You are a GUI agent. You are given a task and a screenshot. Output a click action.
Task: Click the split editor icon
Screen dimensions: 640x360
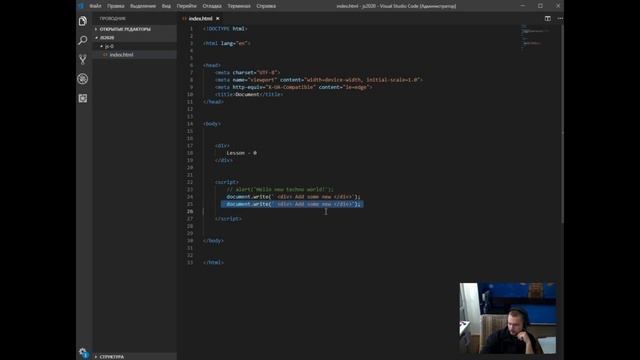tap(548, 18)
